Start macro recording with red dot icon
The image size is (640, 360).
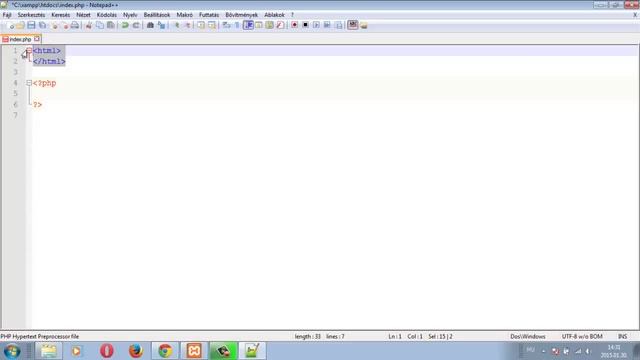click(294, 25)
